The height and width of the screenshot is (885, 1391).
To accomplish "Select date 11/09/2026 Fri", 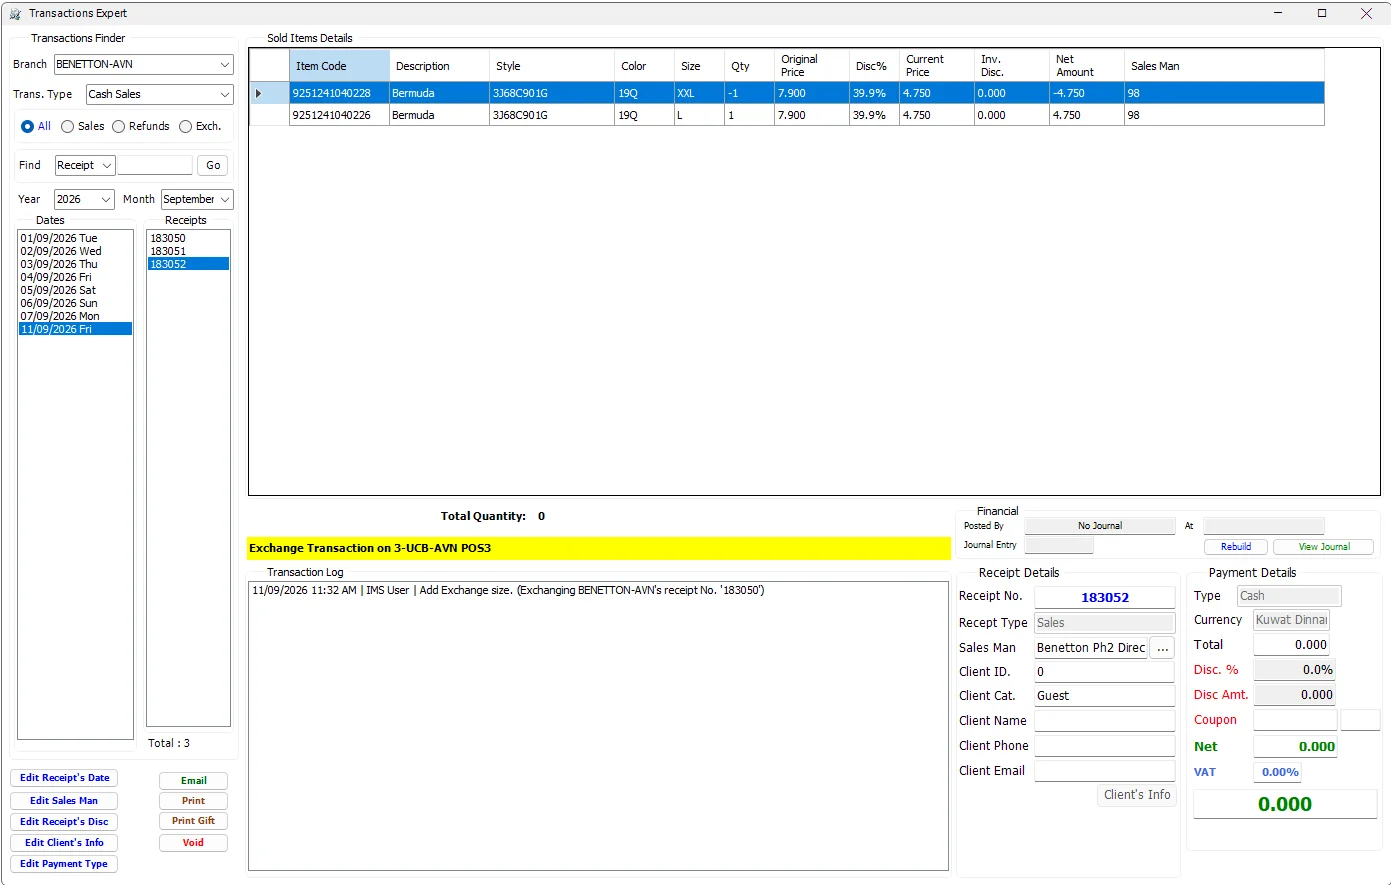I will (75, 329).
